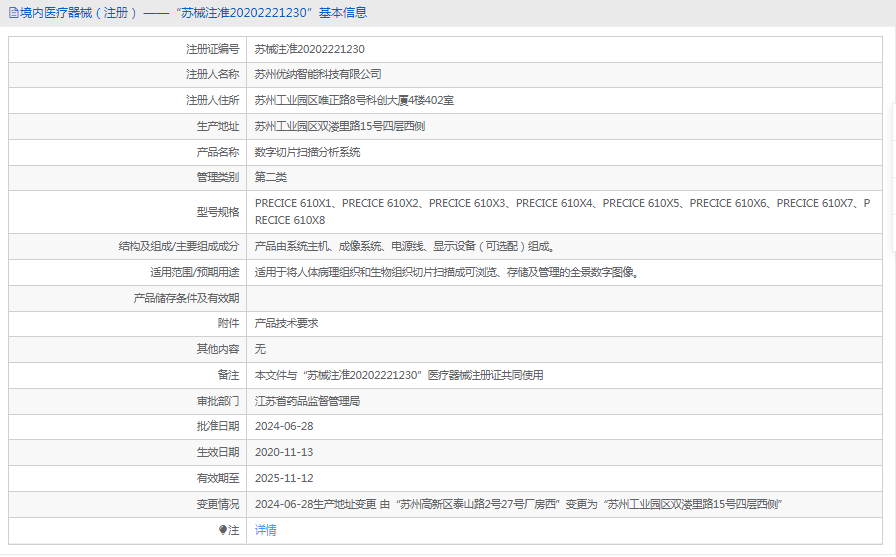Select 第二类 management category value
The image size is (896, 557).
[270, 177]
